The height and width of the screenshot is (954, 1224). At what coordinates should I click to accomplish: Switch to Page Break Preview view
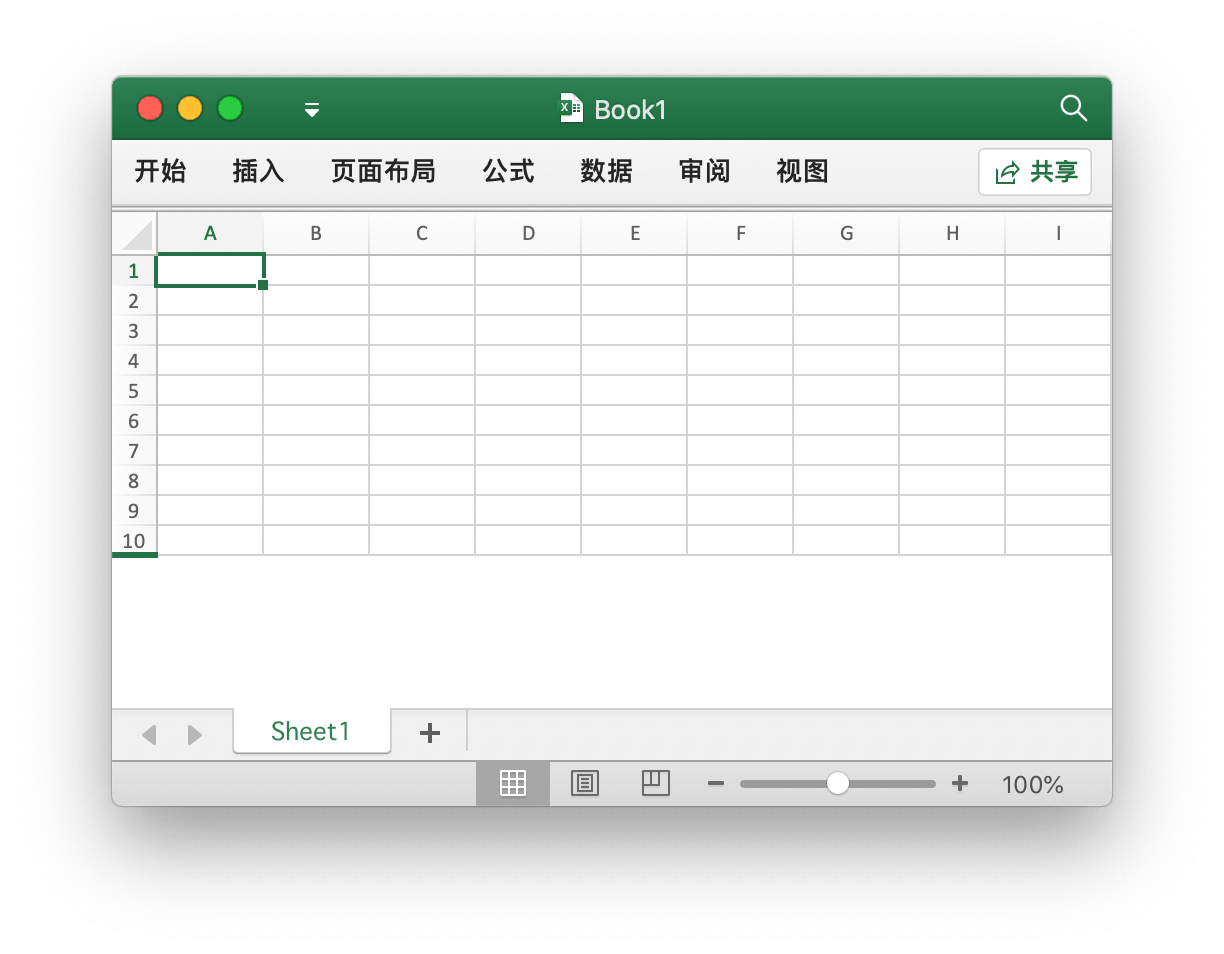point(655,783)
